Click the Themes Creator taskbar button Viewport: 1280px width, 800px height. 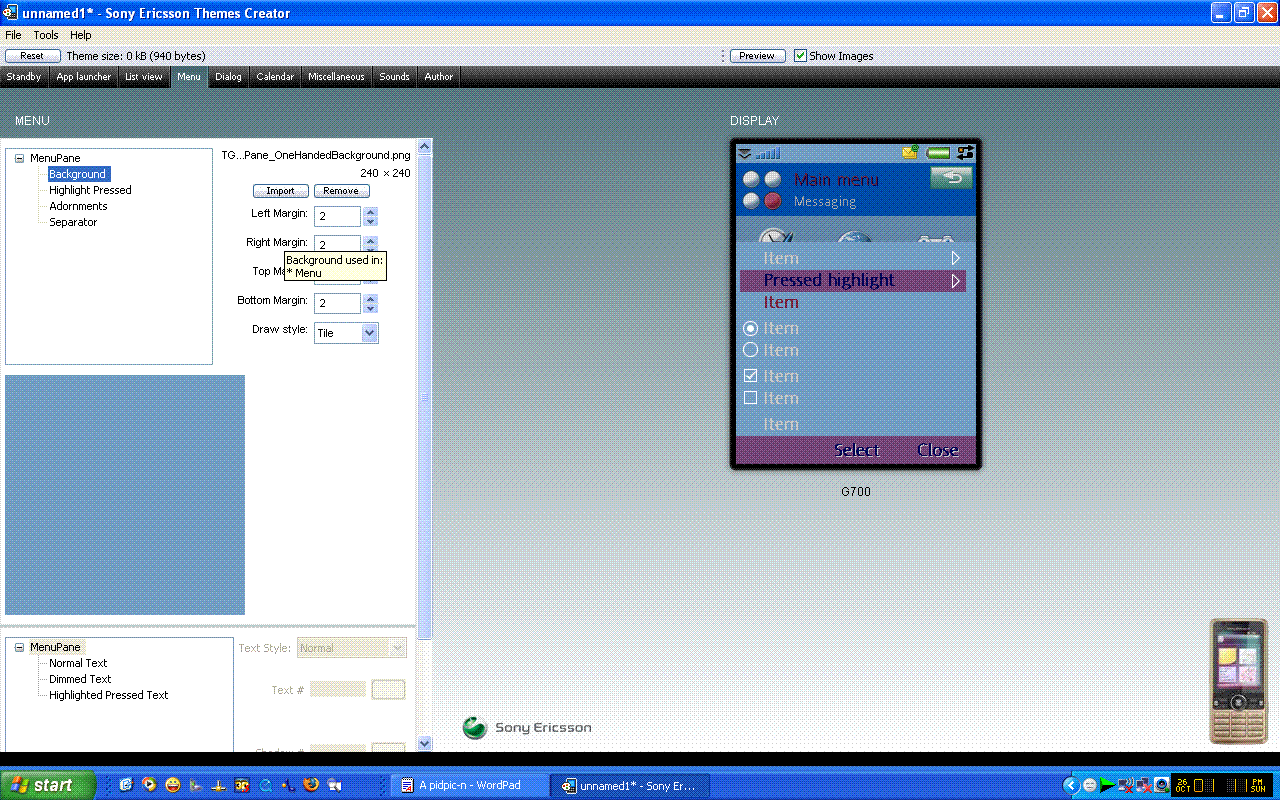coord(631,785)
